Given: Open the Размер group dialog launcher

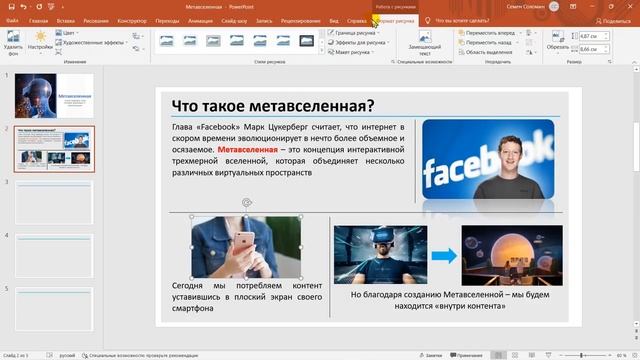Looking at the screenshot, I should (609, 62).
